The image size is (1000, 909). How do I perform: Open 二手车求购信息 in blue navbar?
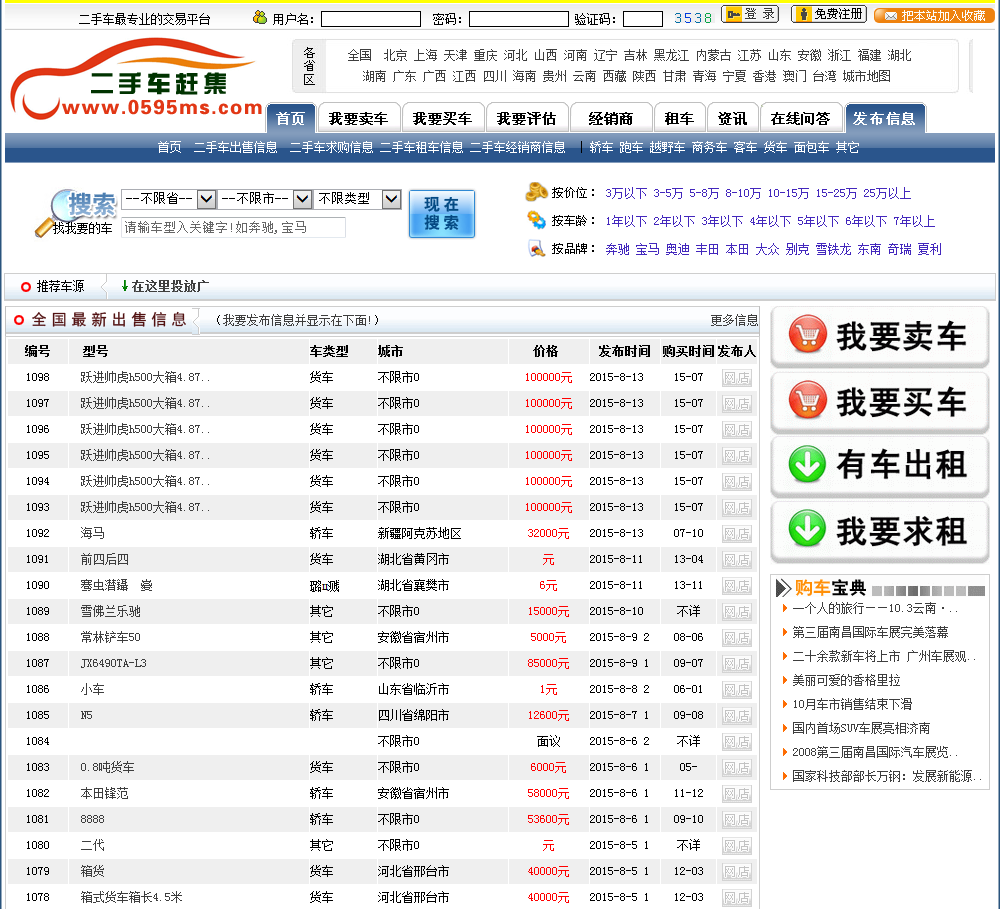click(x=332, y=148)
